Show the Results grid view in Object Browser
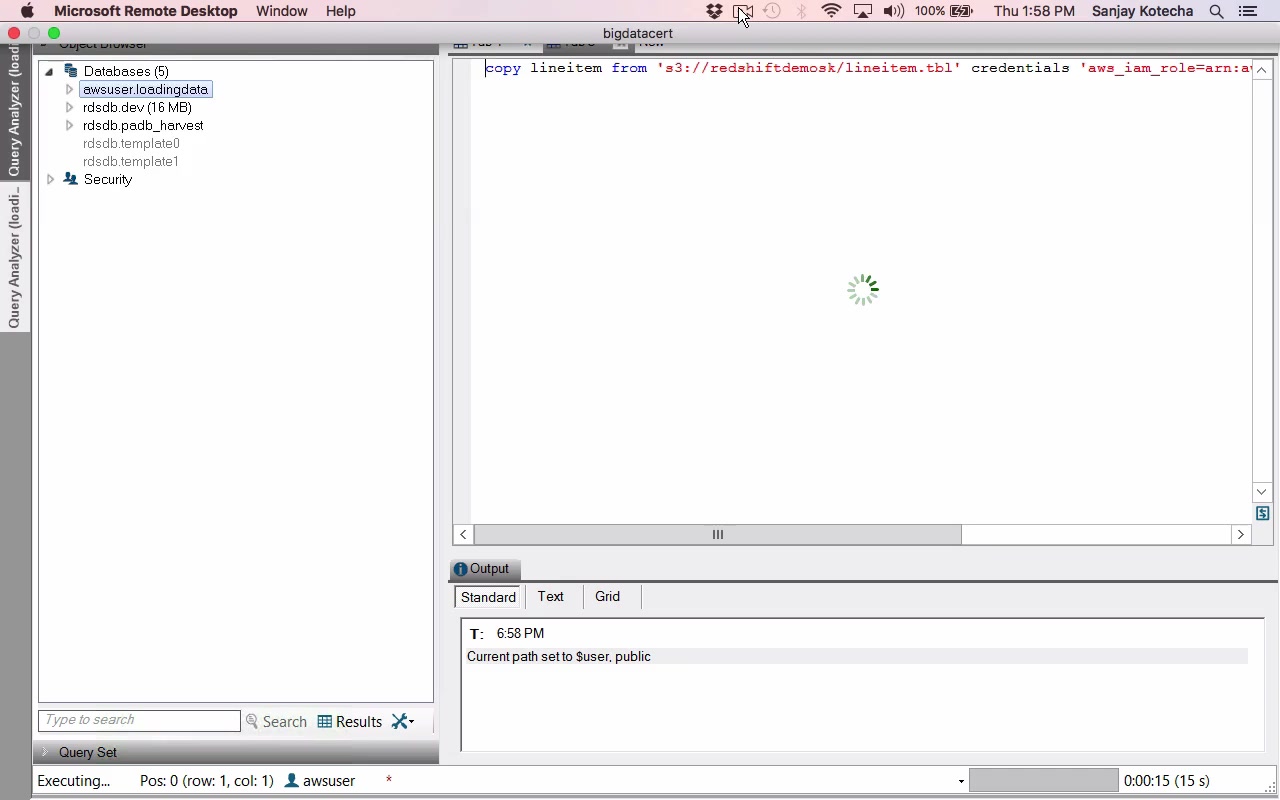Screen dimensions: 1280x800 click(350, 721)
